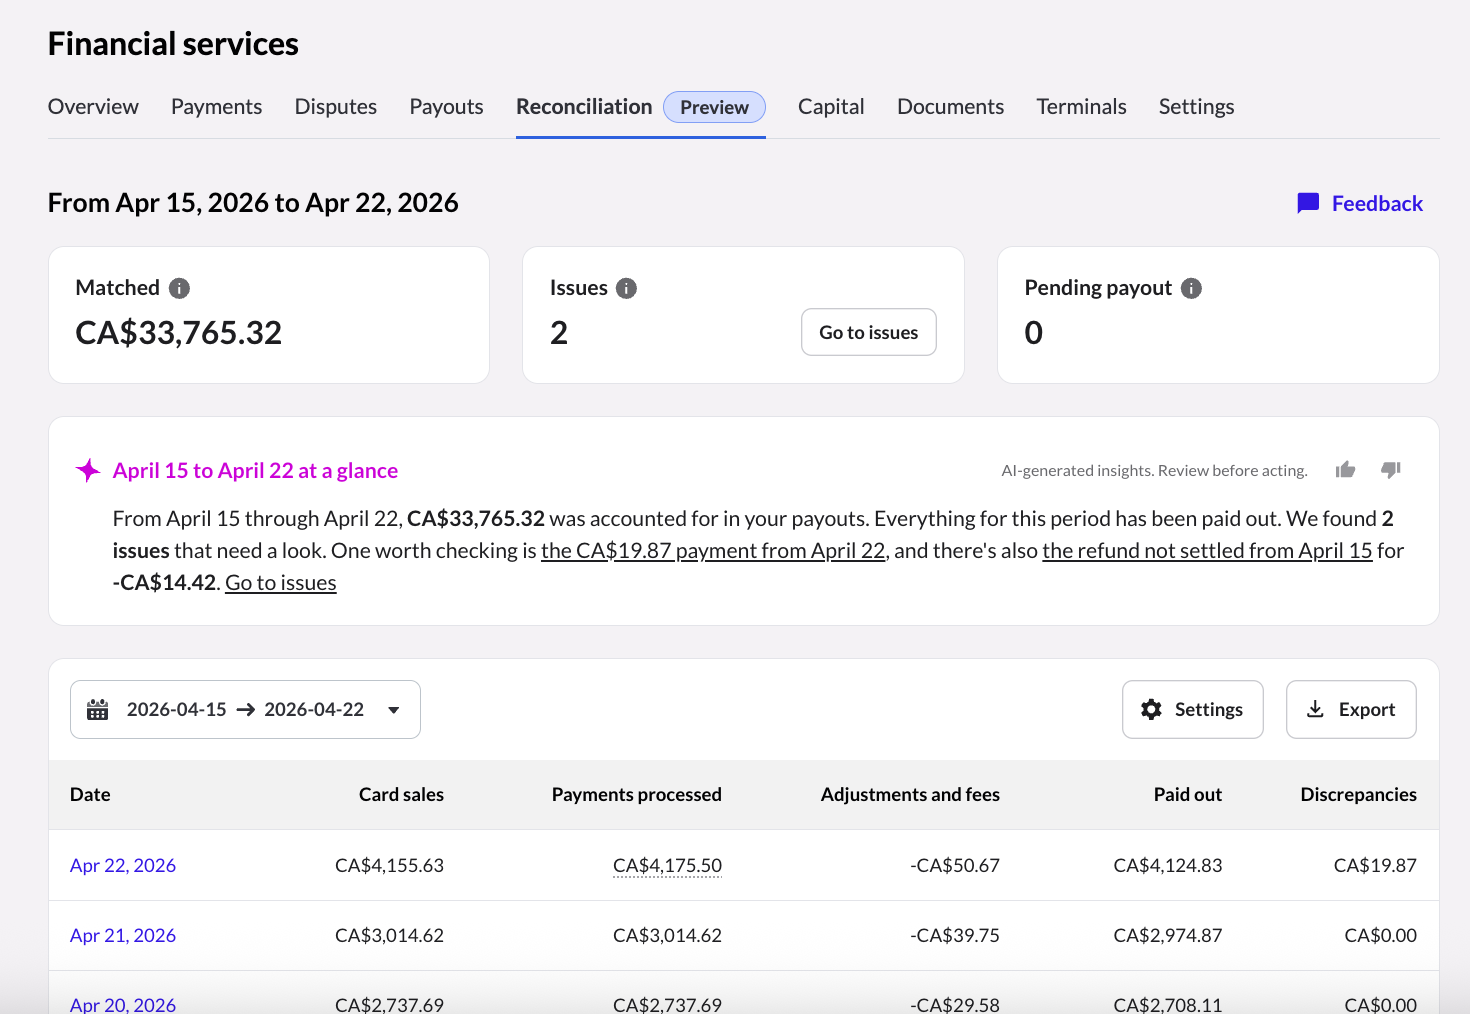Viewport: 1470px width, 1014px height.
Task: Click the thumbs up icon for insights
Action: pyautogui.click(x=1345, y=470)
